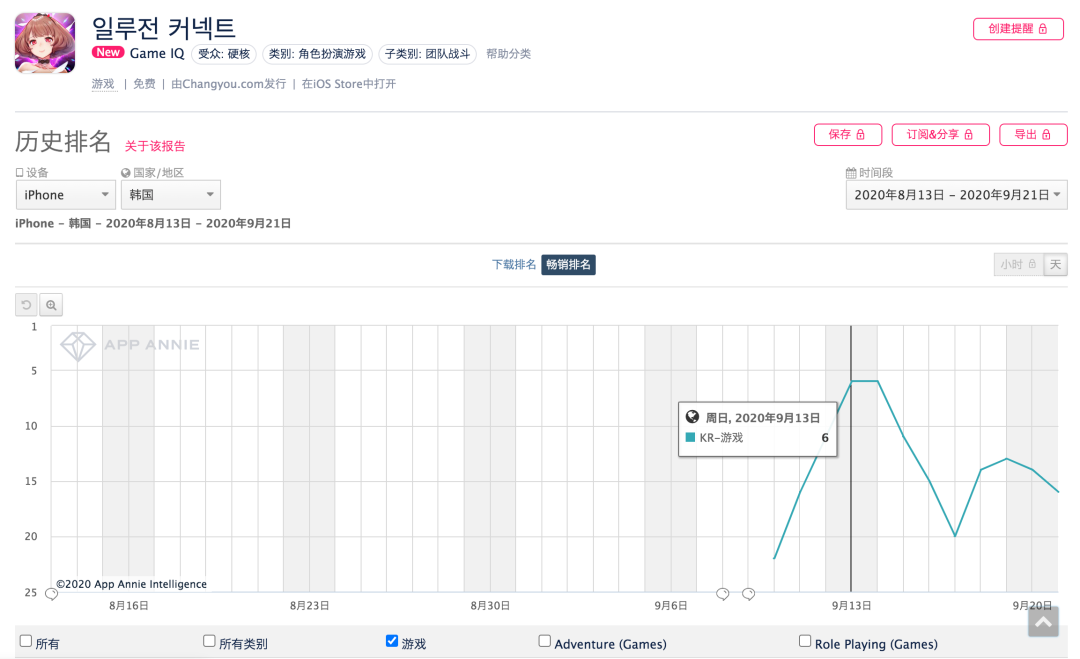Click the globe icon next to 国家/地区

(126, 173)
